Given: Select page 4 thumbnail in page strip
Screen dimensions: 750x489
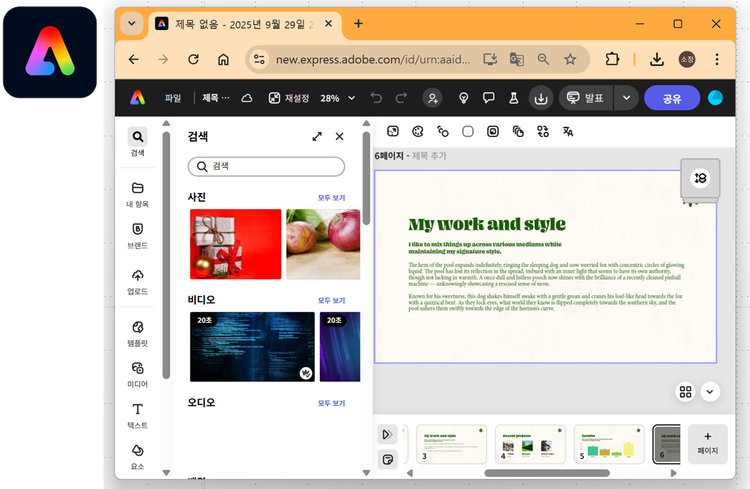Looking at the screenshot, I should tap(530, 445).
